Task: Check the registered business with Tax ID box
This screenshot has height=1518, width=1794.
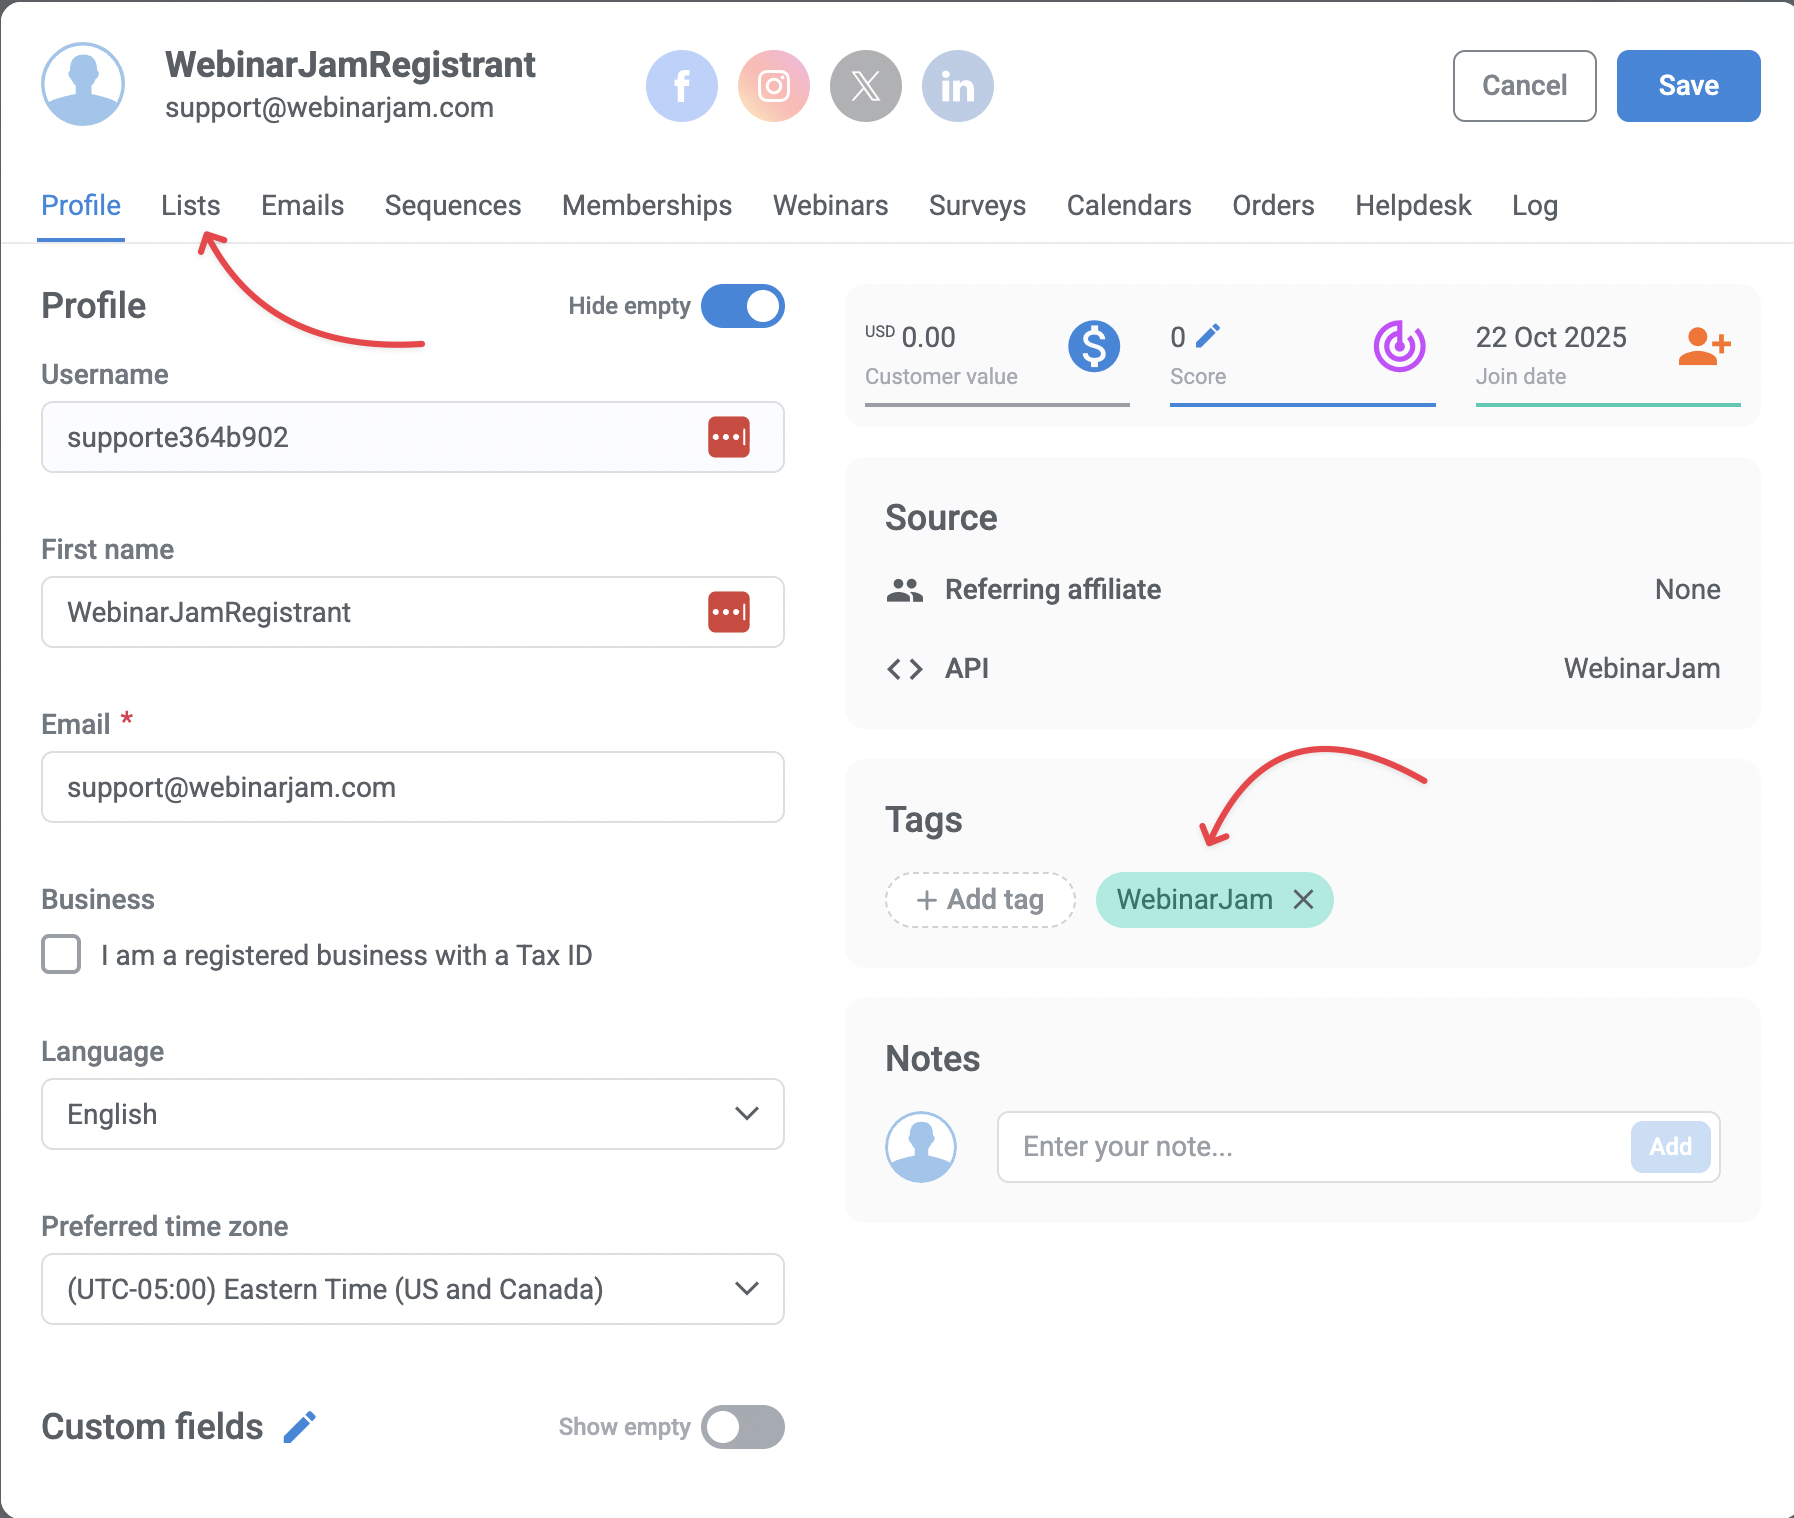Action: click(x=61, y=954)
